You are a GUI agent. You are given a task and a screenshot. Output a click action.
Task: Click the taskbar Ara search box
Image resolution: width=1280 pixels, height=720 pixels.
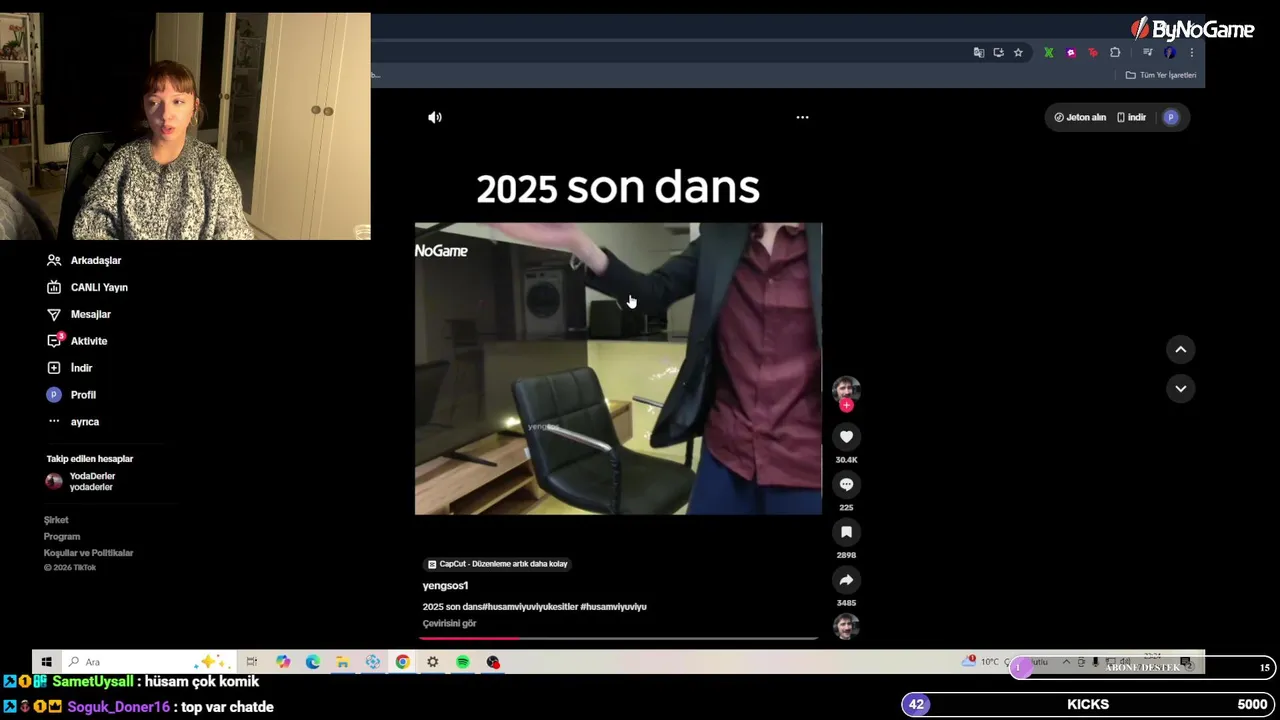(x=148, y=662)
